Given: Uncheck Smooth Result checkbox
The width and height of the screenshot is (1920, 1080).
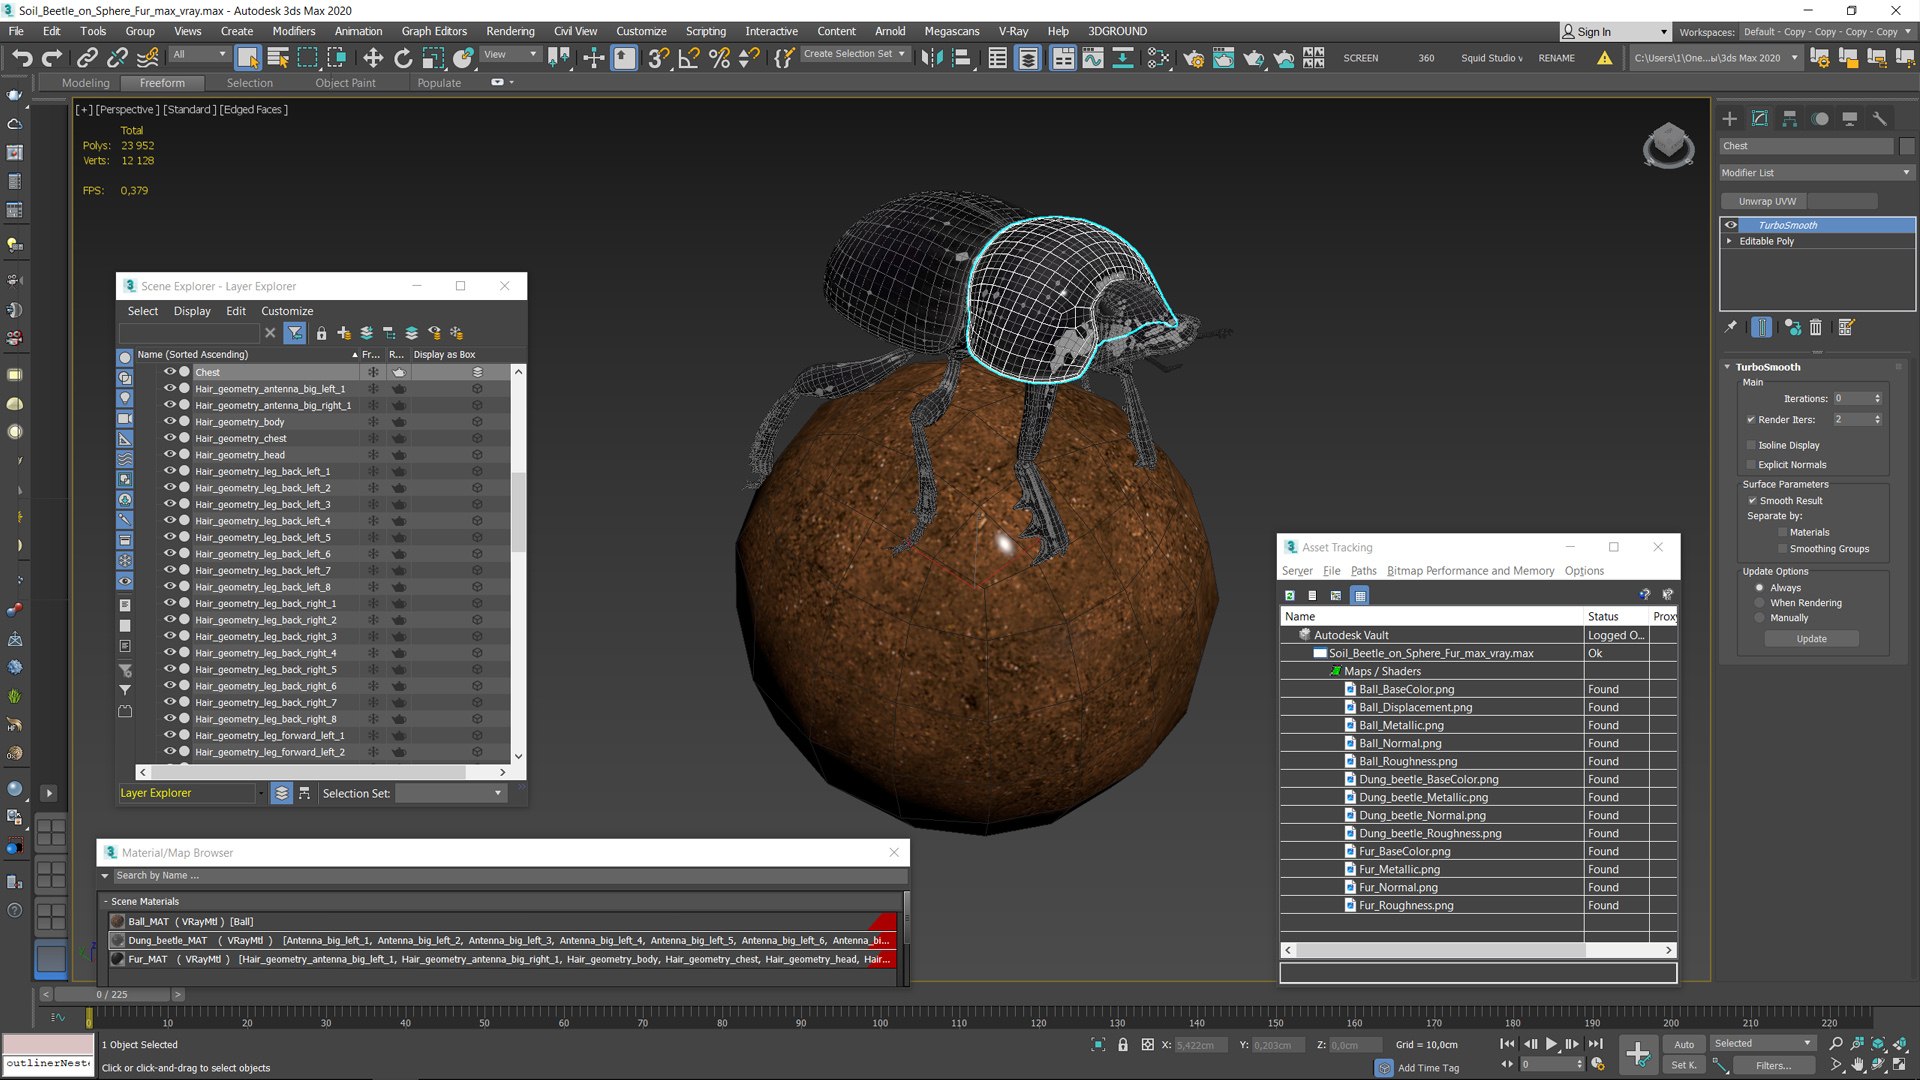Looking at the screenshot, I should coord(1752,501).
